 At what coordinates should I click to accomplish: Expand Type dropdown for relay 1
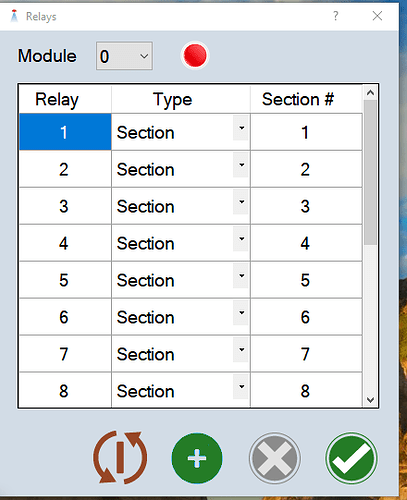tap(242, 128)
